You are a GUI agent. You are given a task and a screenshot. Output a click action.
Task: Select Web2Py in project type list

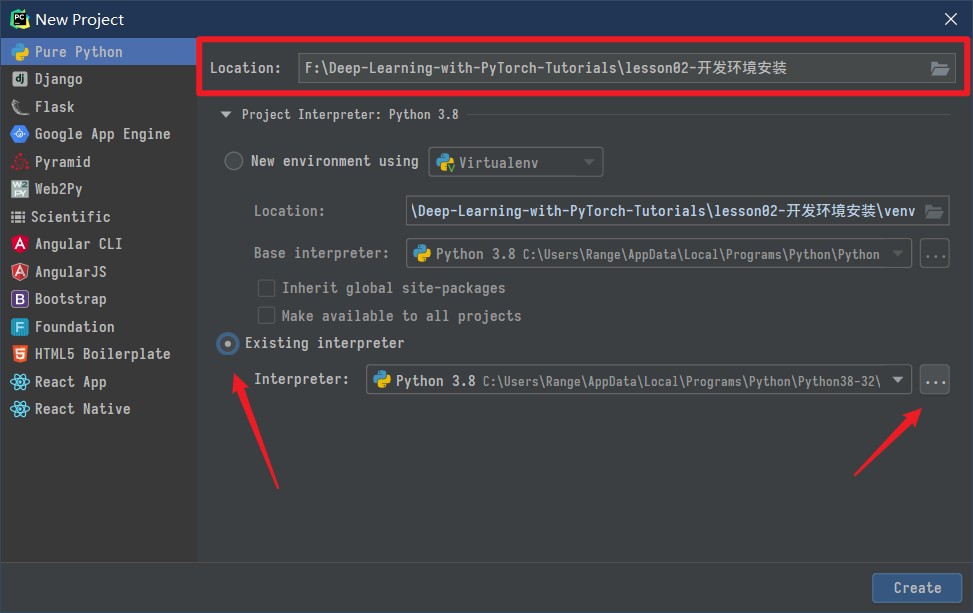tap(99, 189)
